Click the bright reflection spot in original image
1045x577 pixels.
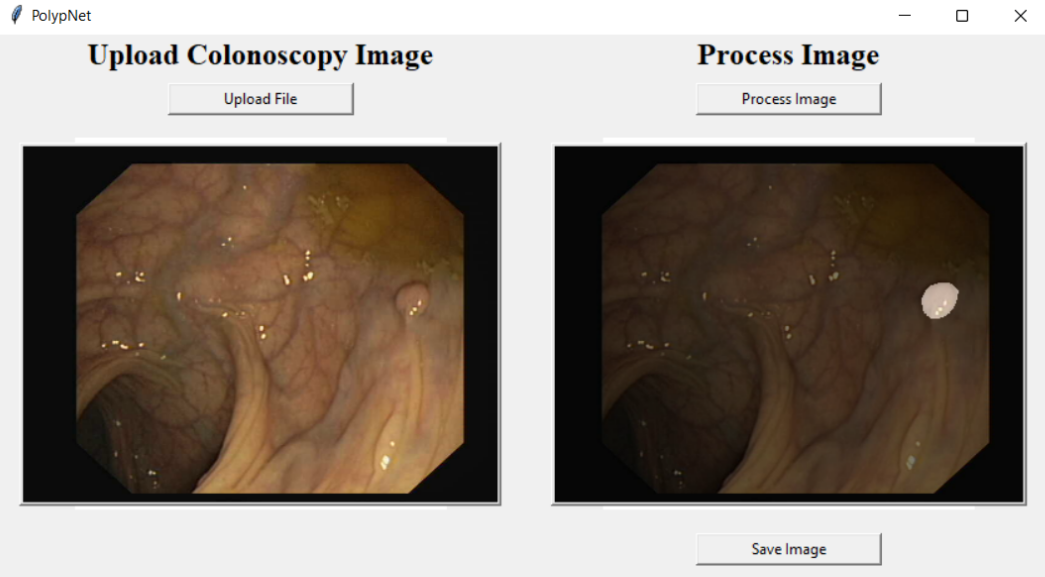click(x=385, y=461)
